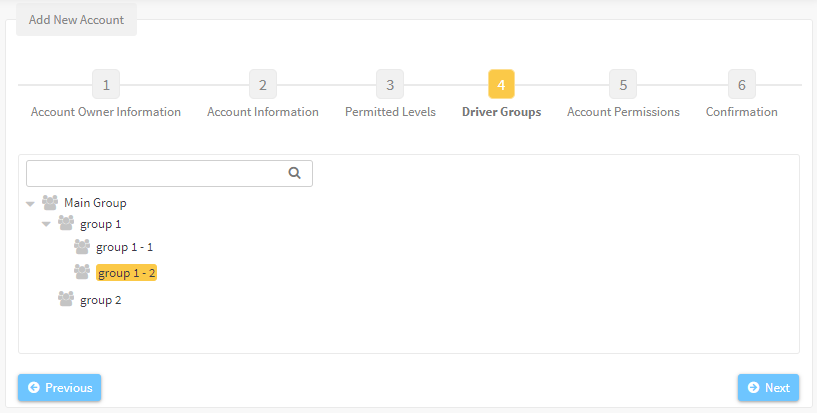This screenshot has width=817, height=413.
Task: Go to step 1 Account Owner Information
Action: click(x=106, y=84)
